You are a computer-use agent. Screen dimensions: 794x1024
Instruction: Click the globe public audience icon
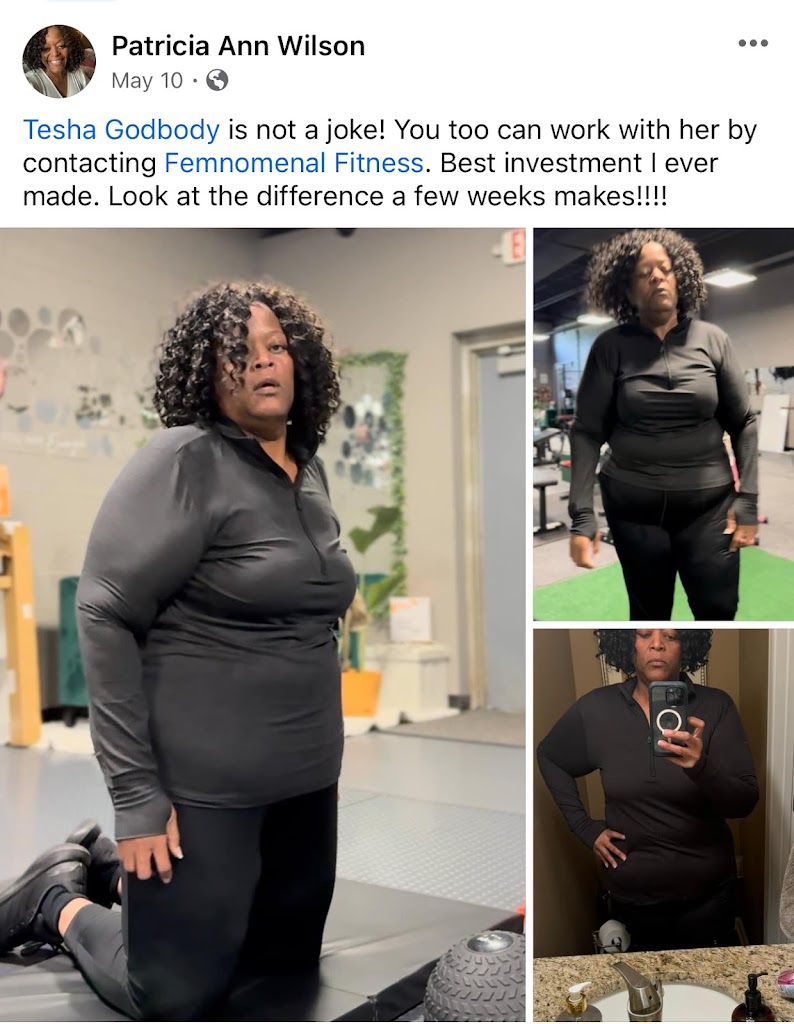217,80
